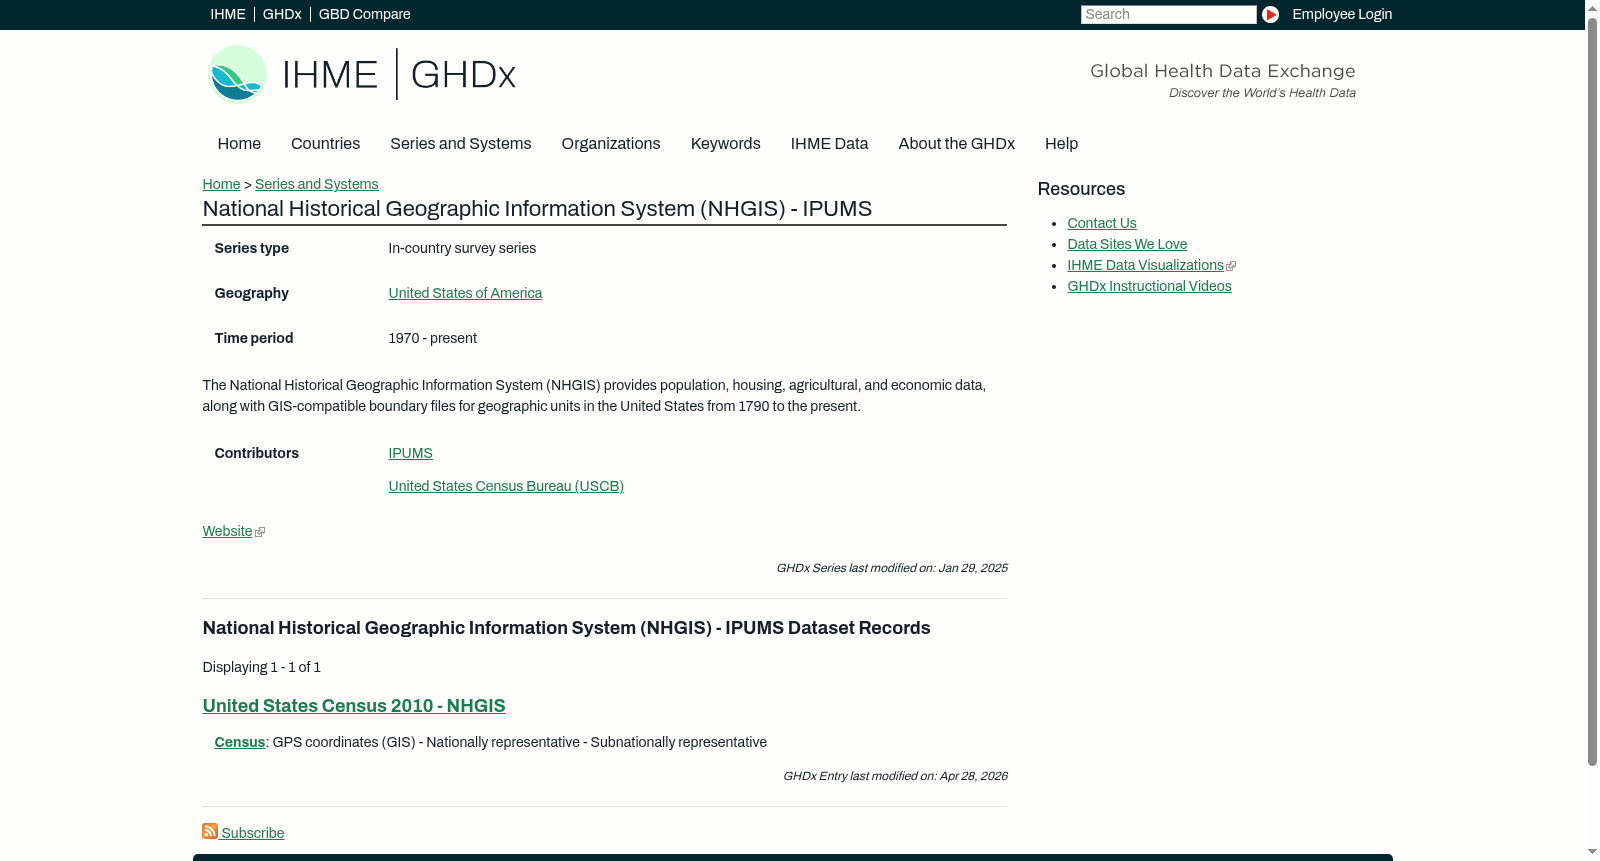Open the Employee Login link
The height and width of the screenshot is (861, 1600).
[x=1342, y=14]
